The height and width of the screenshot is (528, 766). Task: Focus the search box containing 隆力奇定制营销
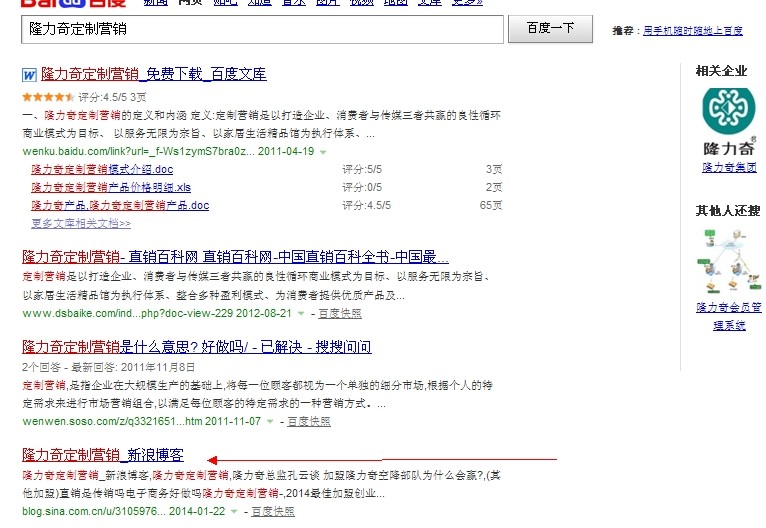tap(262, 29)
